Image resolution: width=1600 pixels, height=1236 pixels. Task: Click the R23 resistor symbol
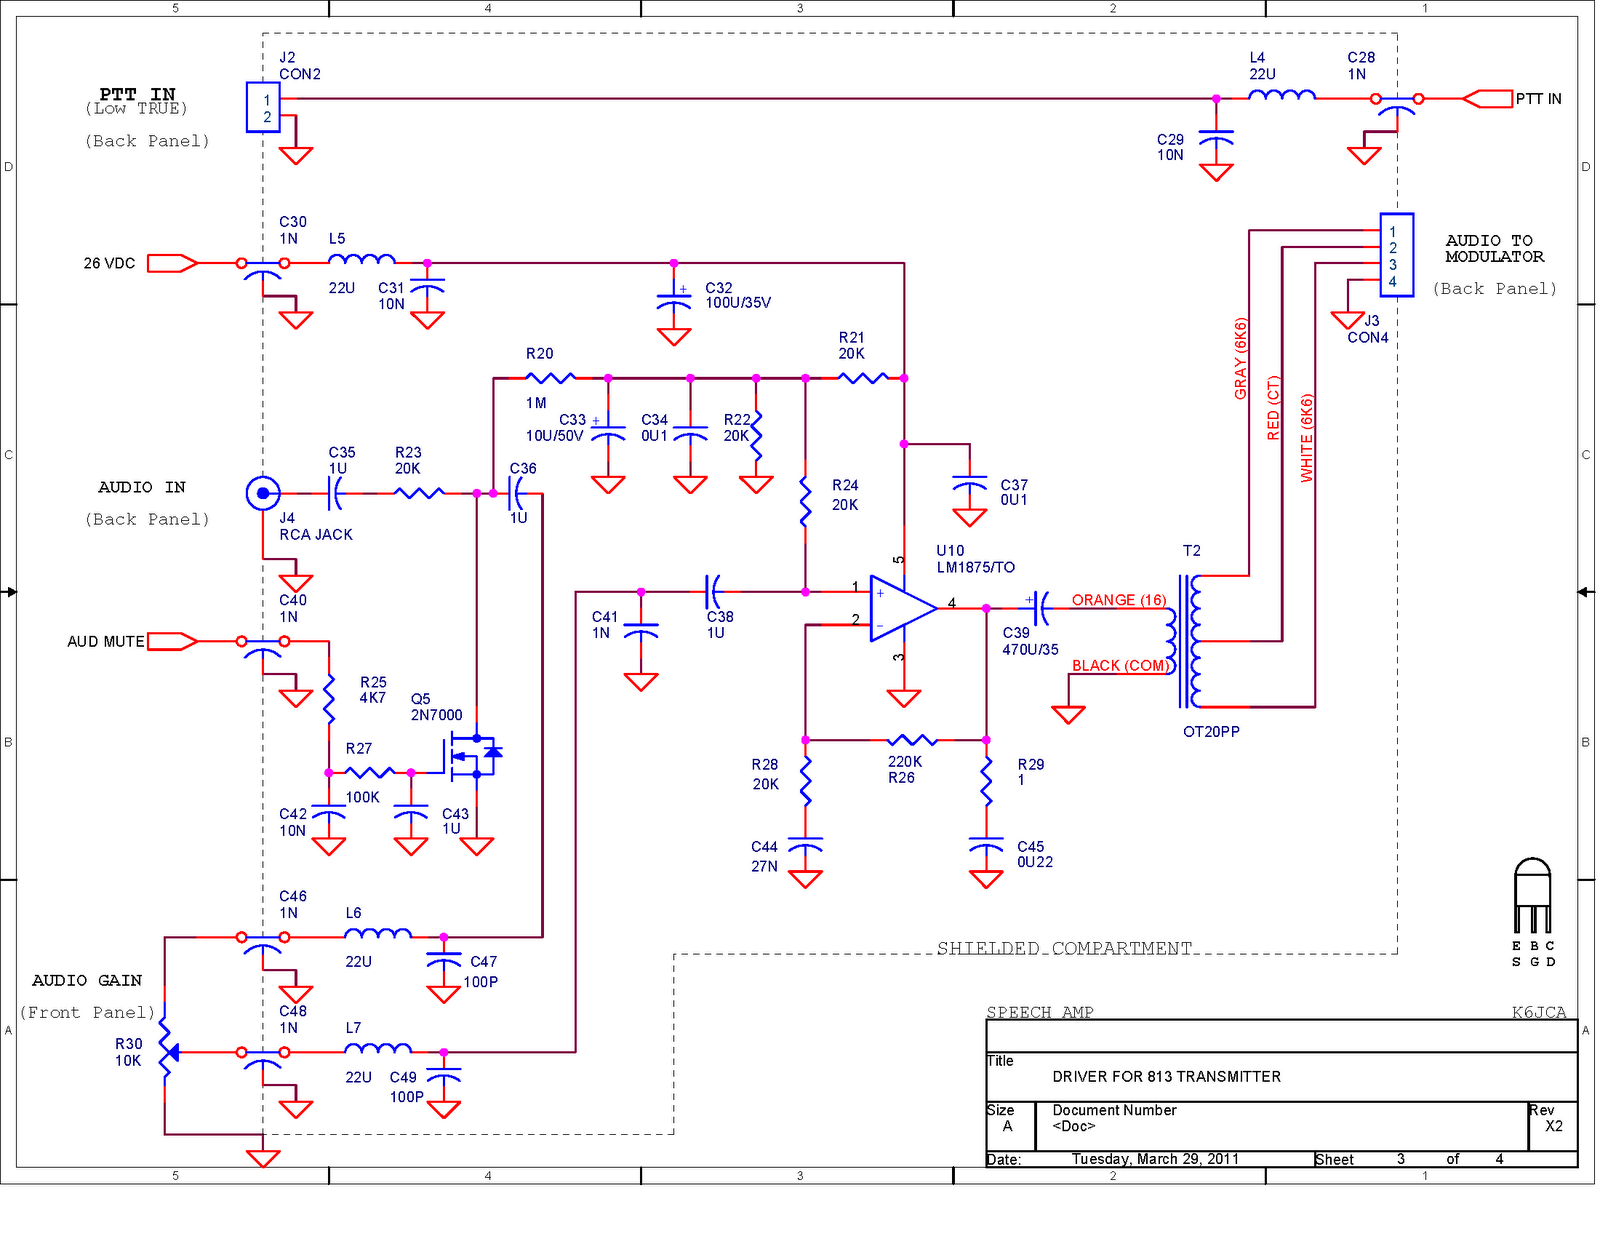[419, 493]
